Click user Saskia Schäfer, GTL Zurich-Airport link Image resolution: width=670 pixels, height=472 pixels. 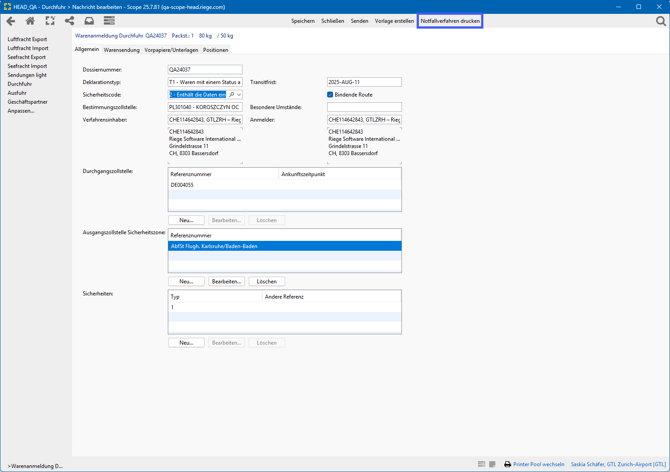pos(618,464)
